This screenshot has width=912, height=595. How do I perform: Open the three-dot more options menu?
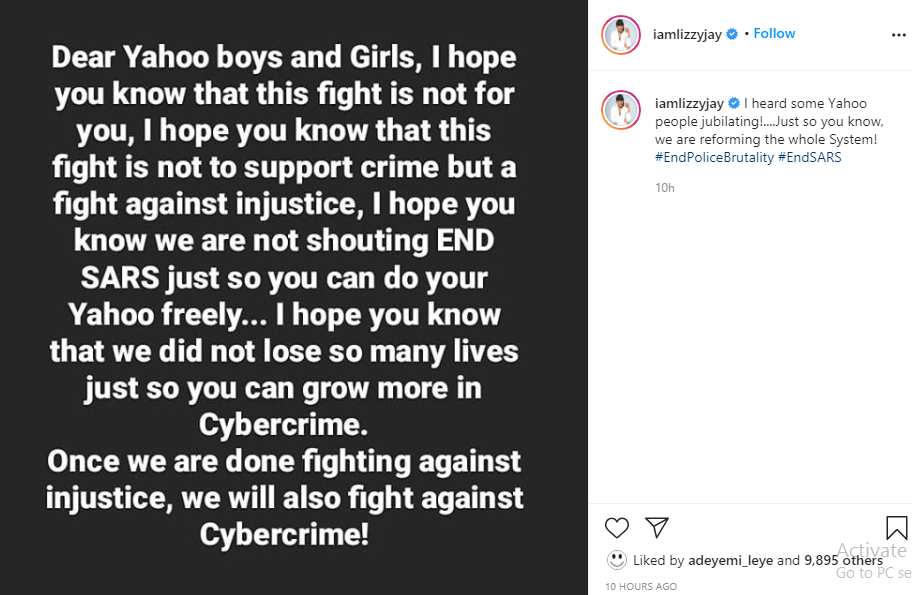click(898, 34)
